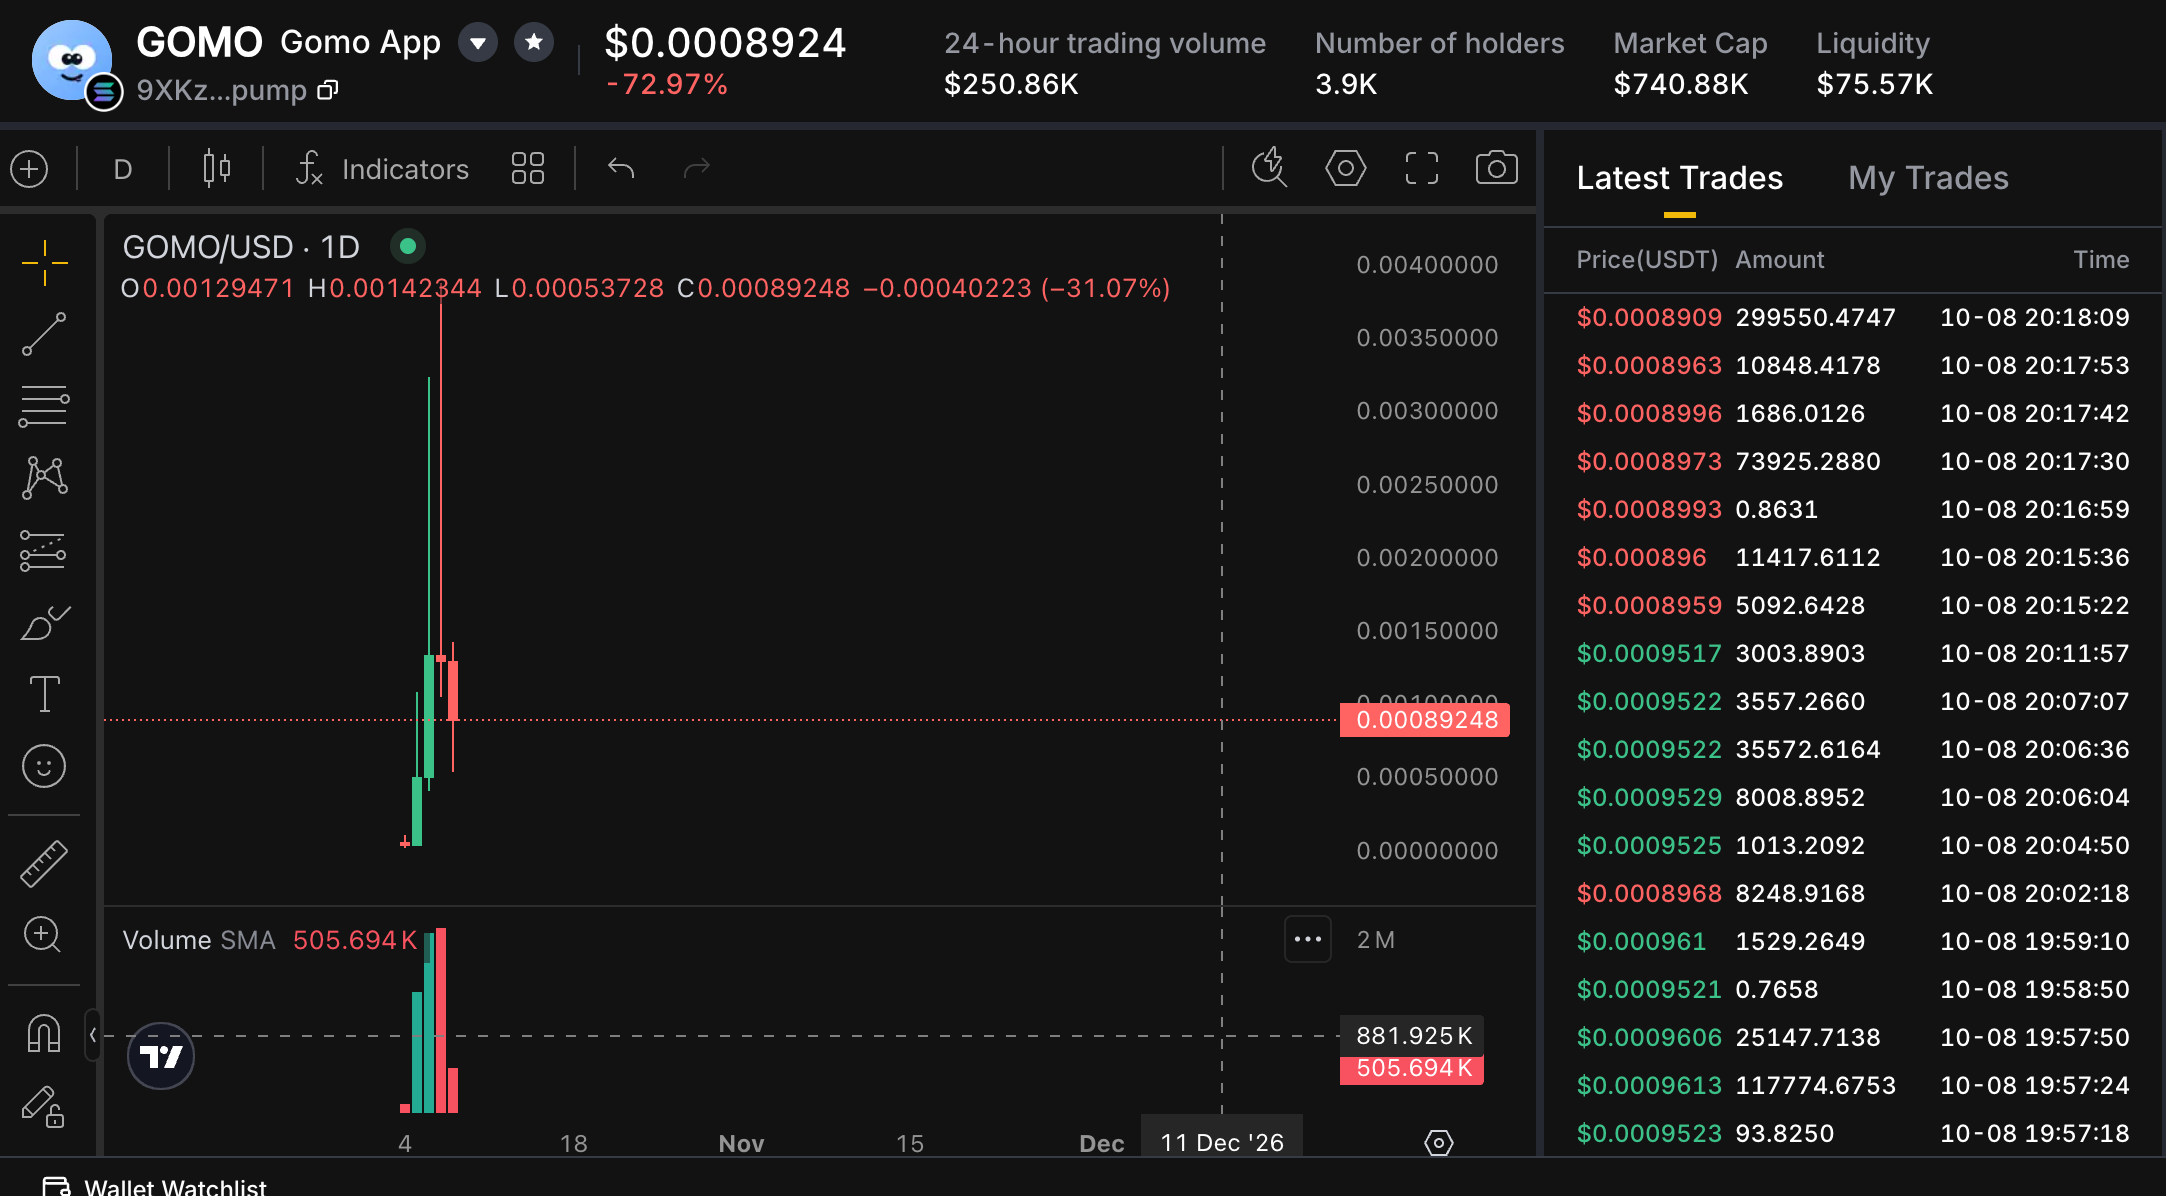Image resolution: width=2166 pixels, height=1196 pixels.
Task: Toggle magnet mode for drawings
Action: click(x=44, y=1034)
